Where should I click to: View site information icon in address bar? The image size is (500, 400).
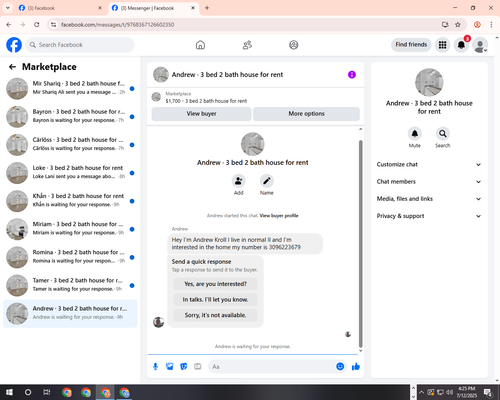coord(53,25)
